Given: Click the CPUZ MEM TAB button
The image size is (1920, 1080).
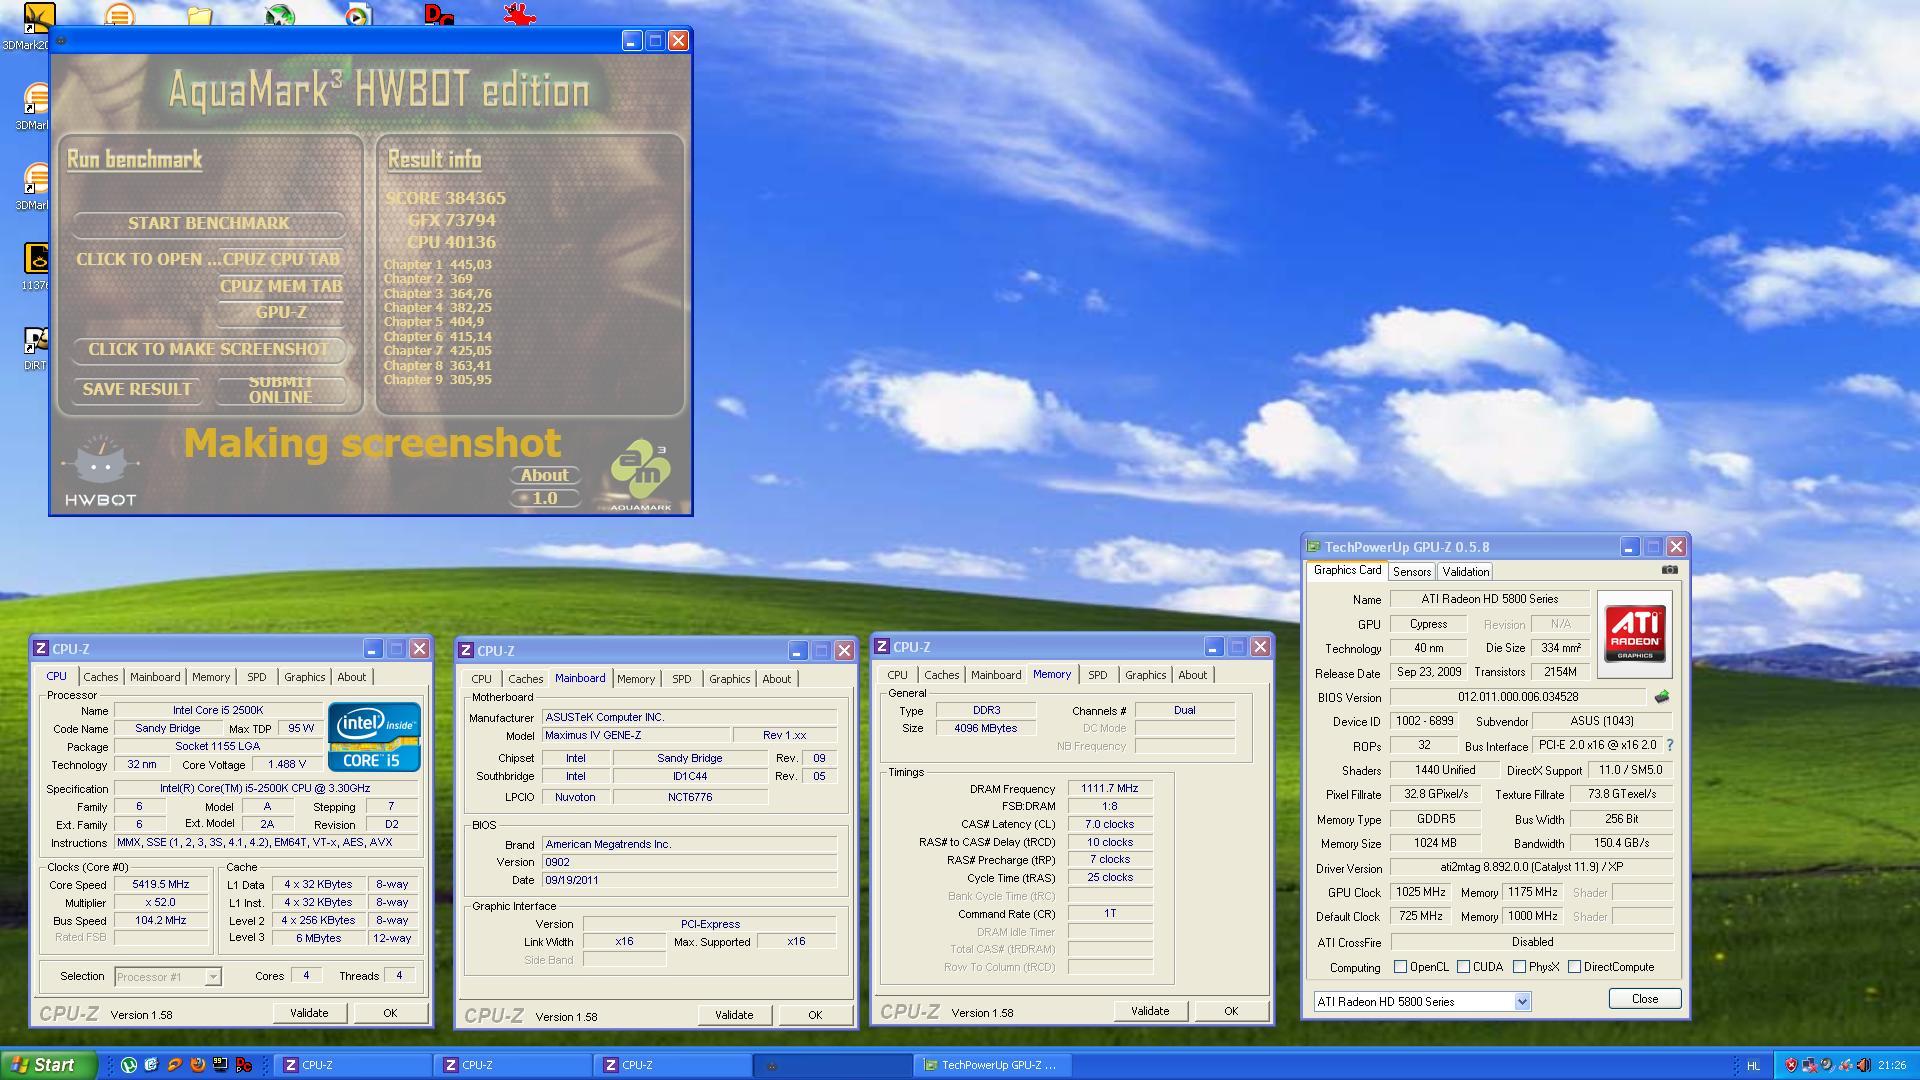Looking at the screenshot, I should click(x=281, y=286).
